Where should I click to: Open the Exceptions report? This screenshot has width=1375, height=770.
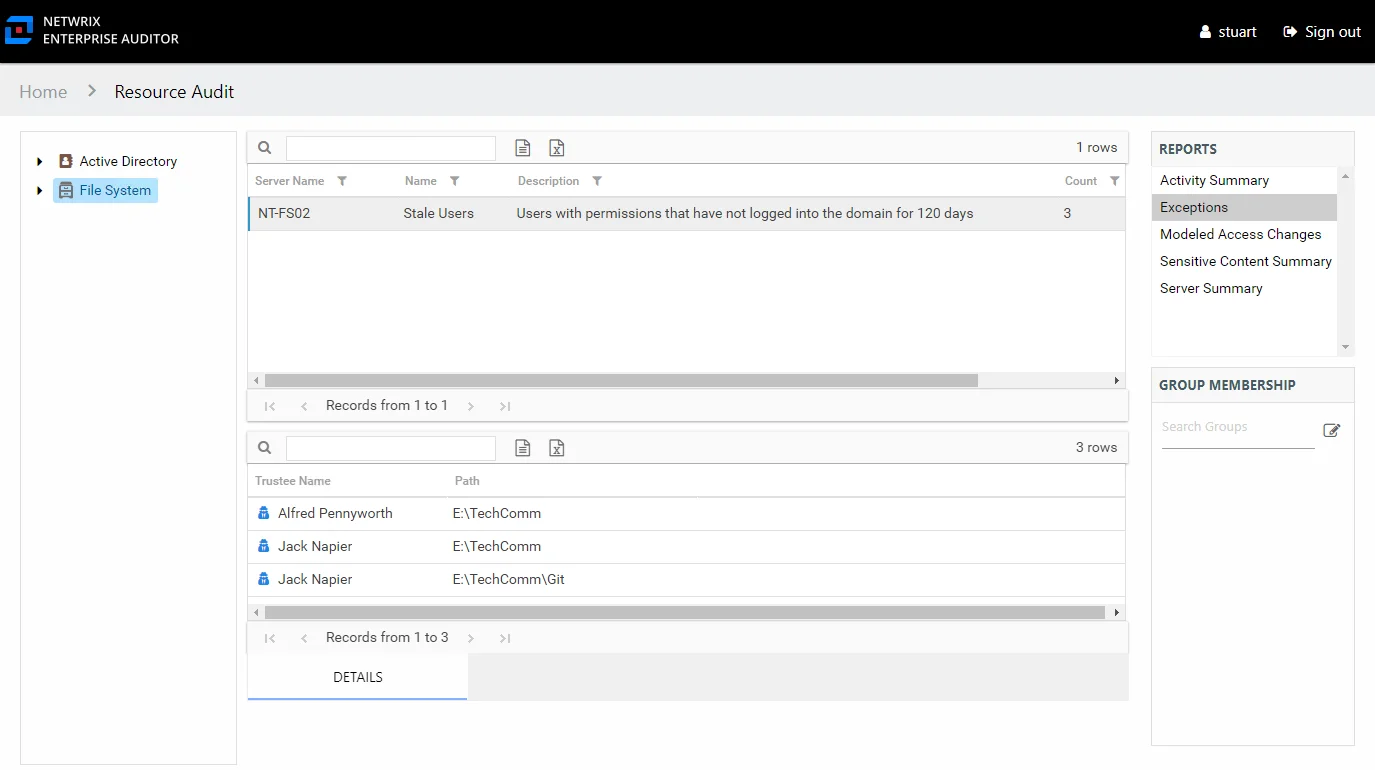pyautogui.click(x=1244, y=207)
